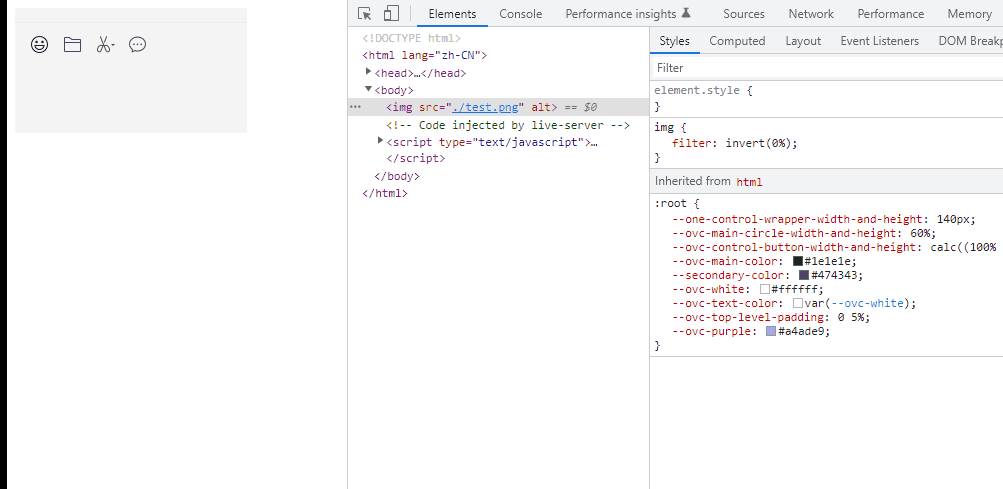Select the Styles sub-tab
This screenshot has height=489, width=1003.
point(674,41)
